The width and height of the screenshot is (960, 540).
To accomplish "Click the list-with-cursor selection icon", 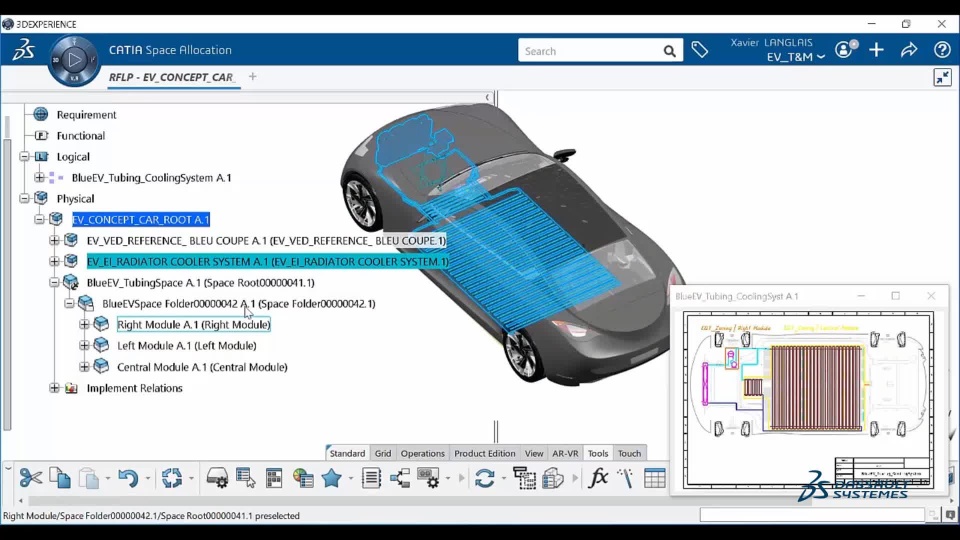I will point(246,478).
